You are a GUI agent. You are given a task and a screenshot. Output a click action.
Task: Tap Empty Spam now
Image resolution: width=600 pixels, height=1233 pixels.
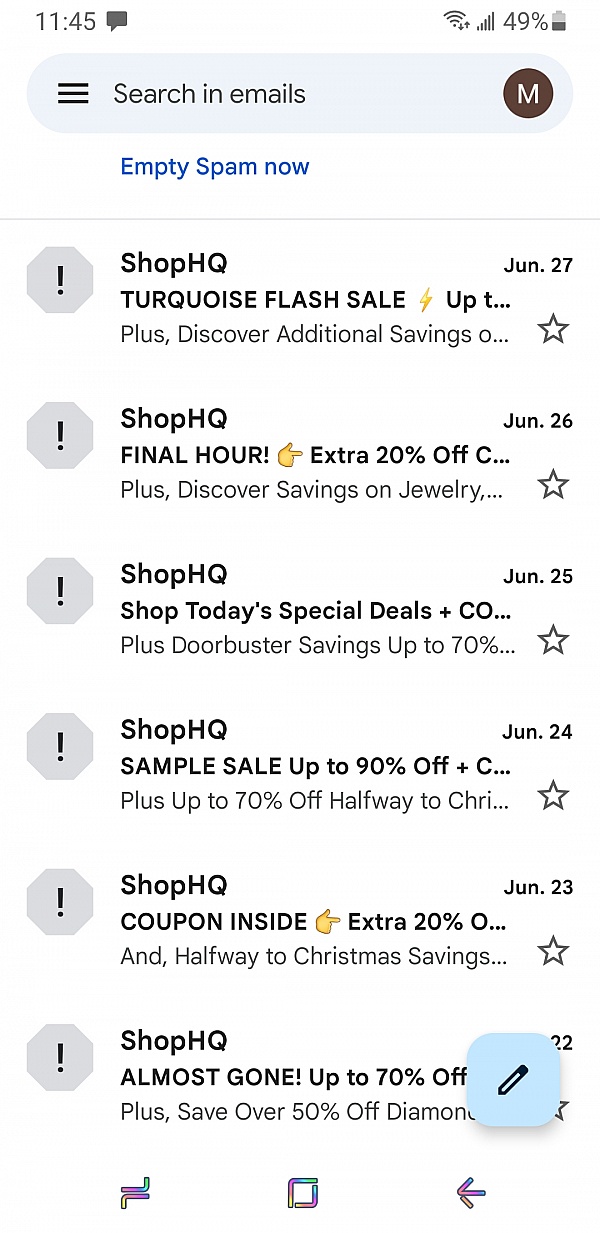click(x=214, y=166)
